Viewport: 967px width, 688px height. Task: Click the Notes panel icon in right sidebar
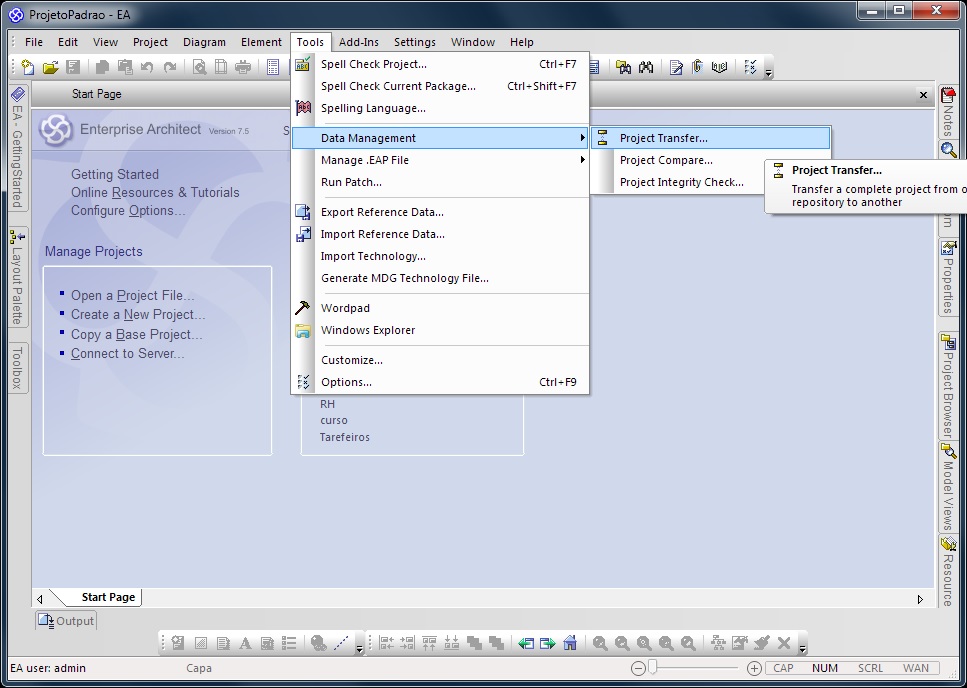pyautogui.click(x=948, y=96)
